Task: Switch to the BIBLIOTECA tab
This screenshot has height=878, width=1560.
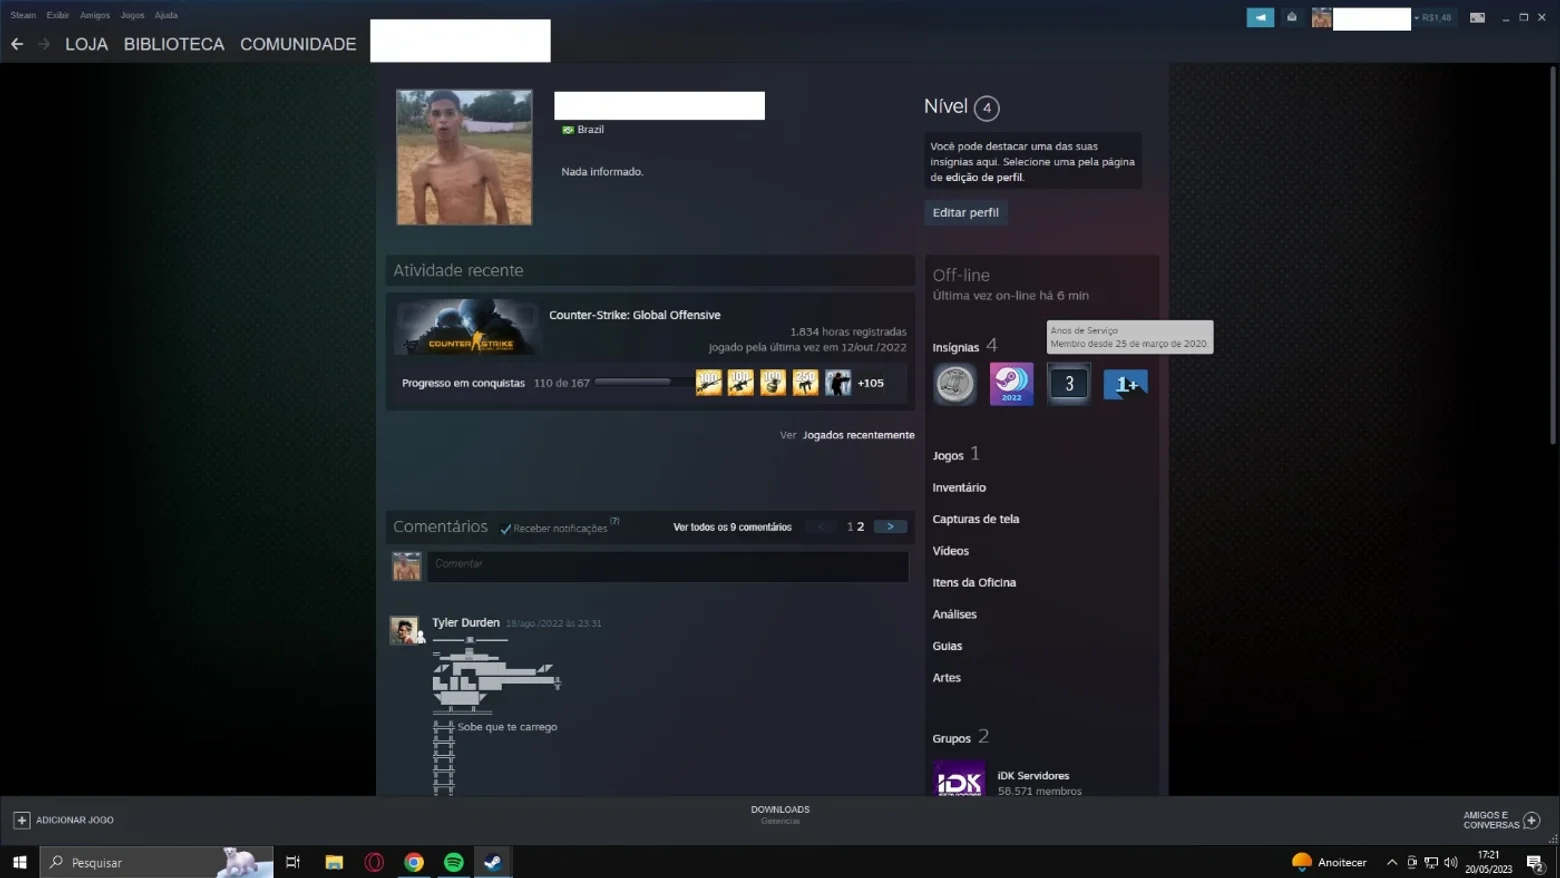Action: (x=174, y=44)
